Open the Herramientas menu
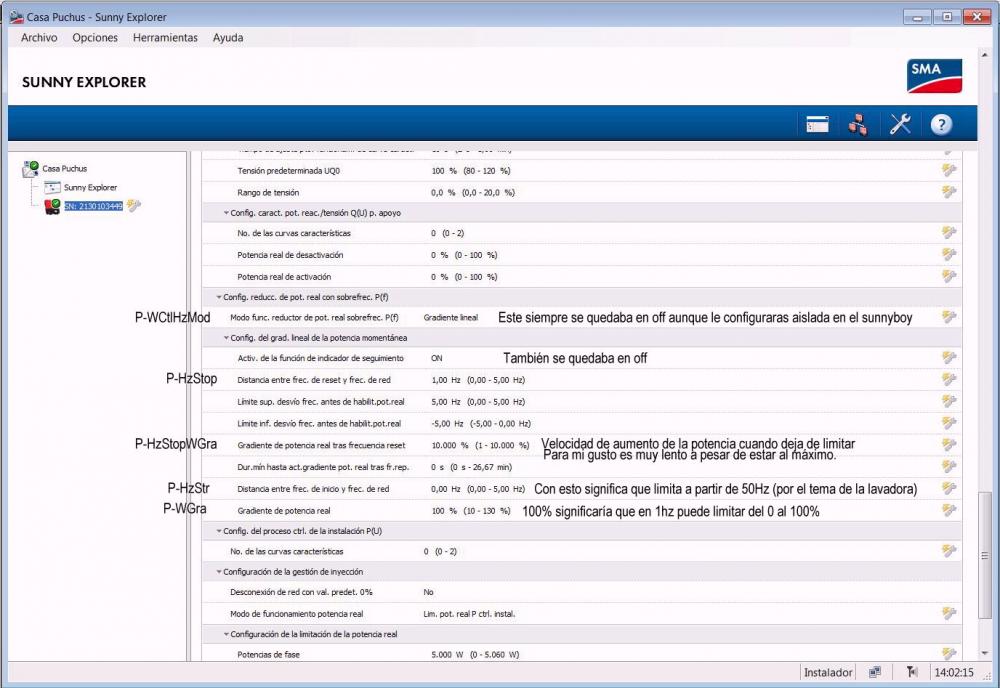Viewport: 1000px width, 688px height. click(x=165, y=38)
